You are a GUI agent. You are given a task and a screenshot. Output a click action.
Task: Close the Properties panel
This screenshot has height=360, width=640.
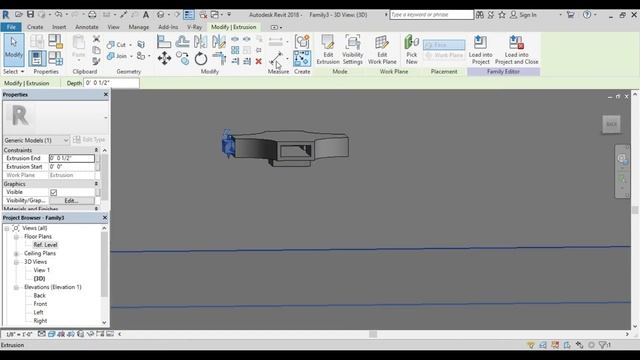click(106, 94)
